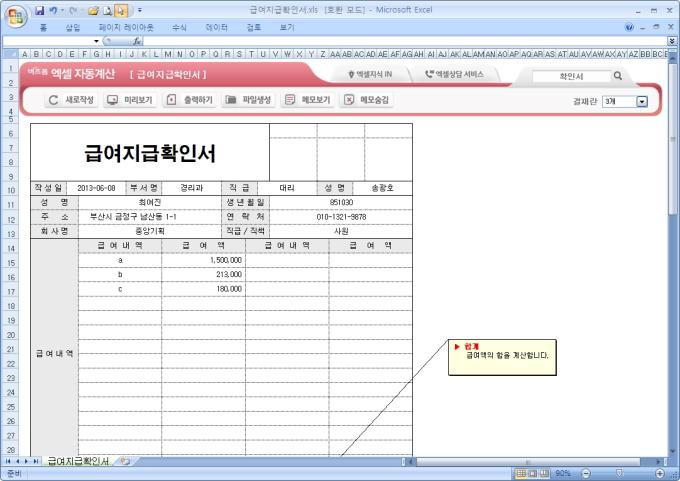Save the workbook from quick access toolbar
680x481 pixels.
(39, 10)
